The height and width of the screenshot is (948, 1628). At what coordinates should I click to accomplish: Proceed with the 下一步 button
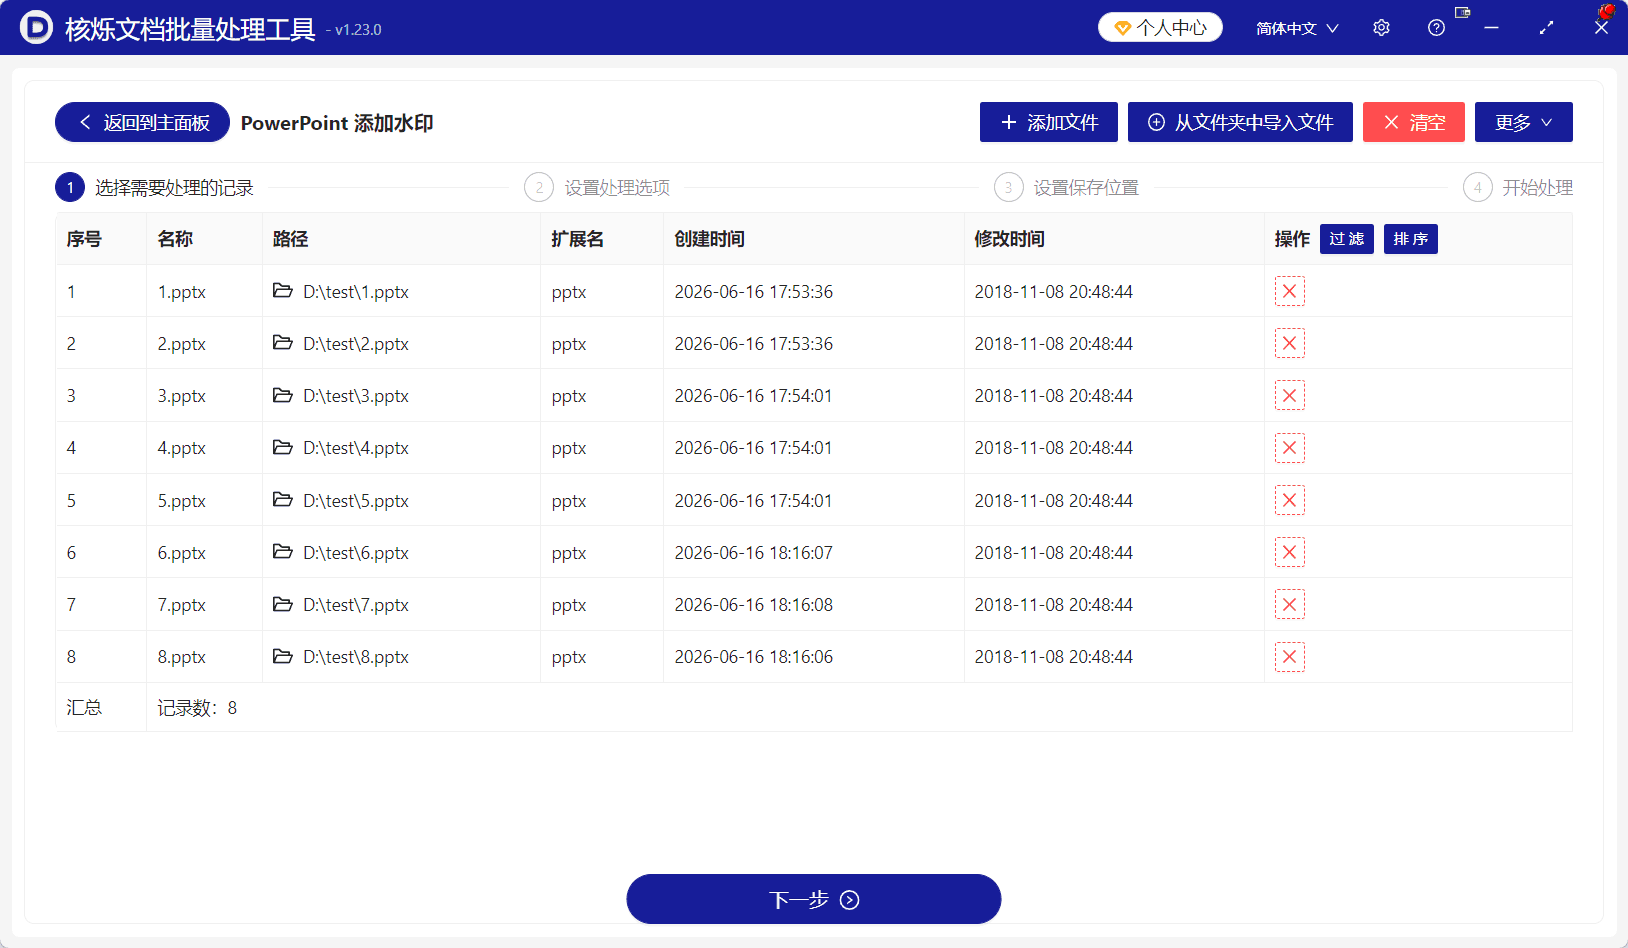tap(813, 899)
